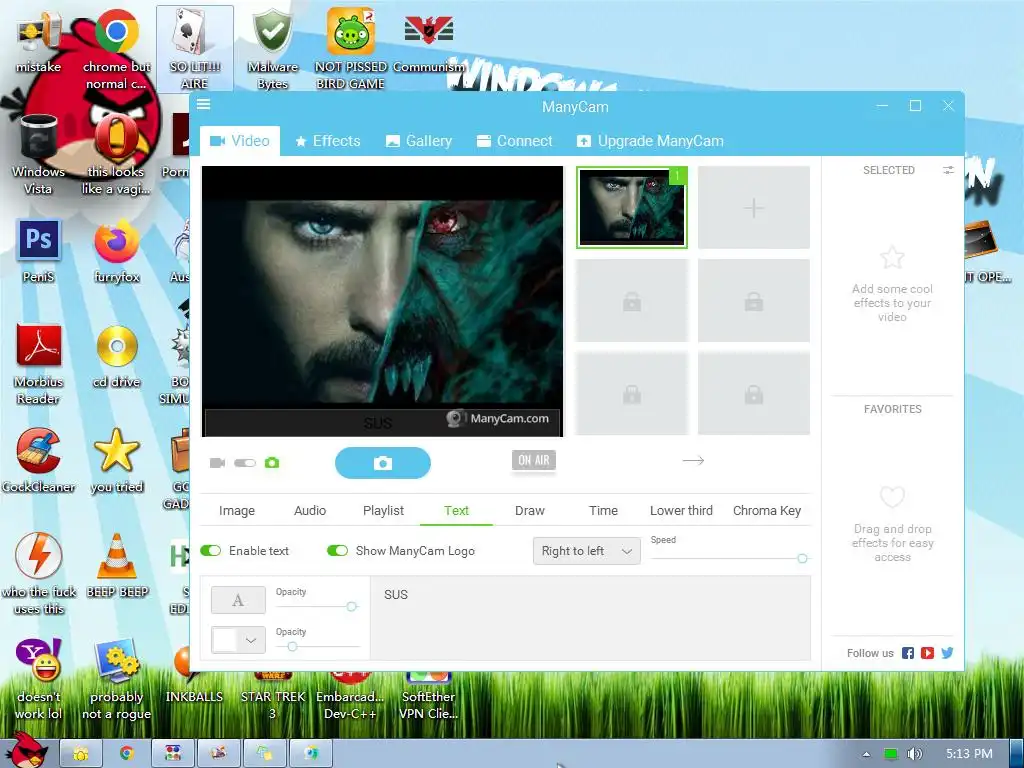Open the font settings A button

click(x=238, y=600)
